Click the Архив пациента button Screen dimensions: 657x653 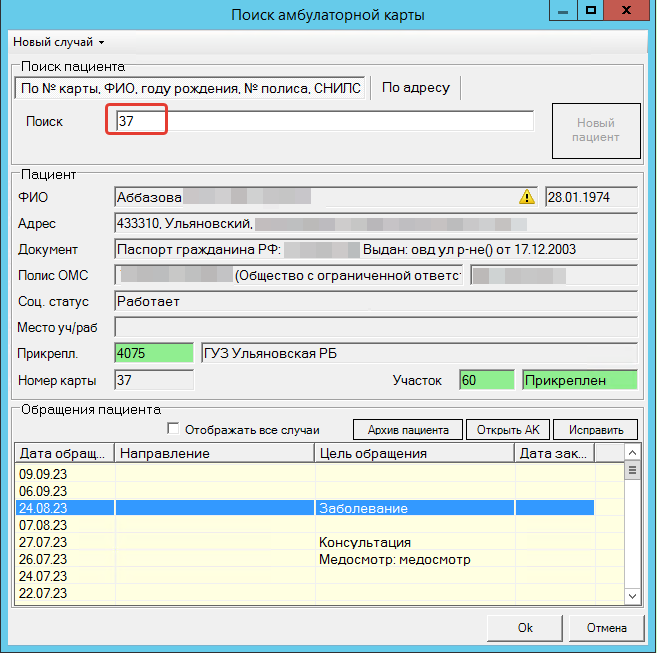(407, 430)
